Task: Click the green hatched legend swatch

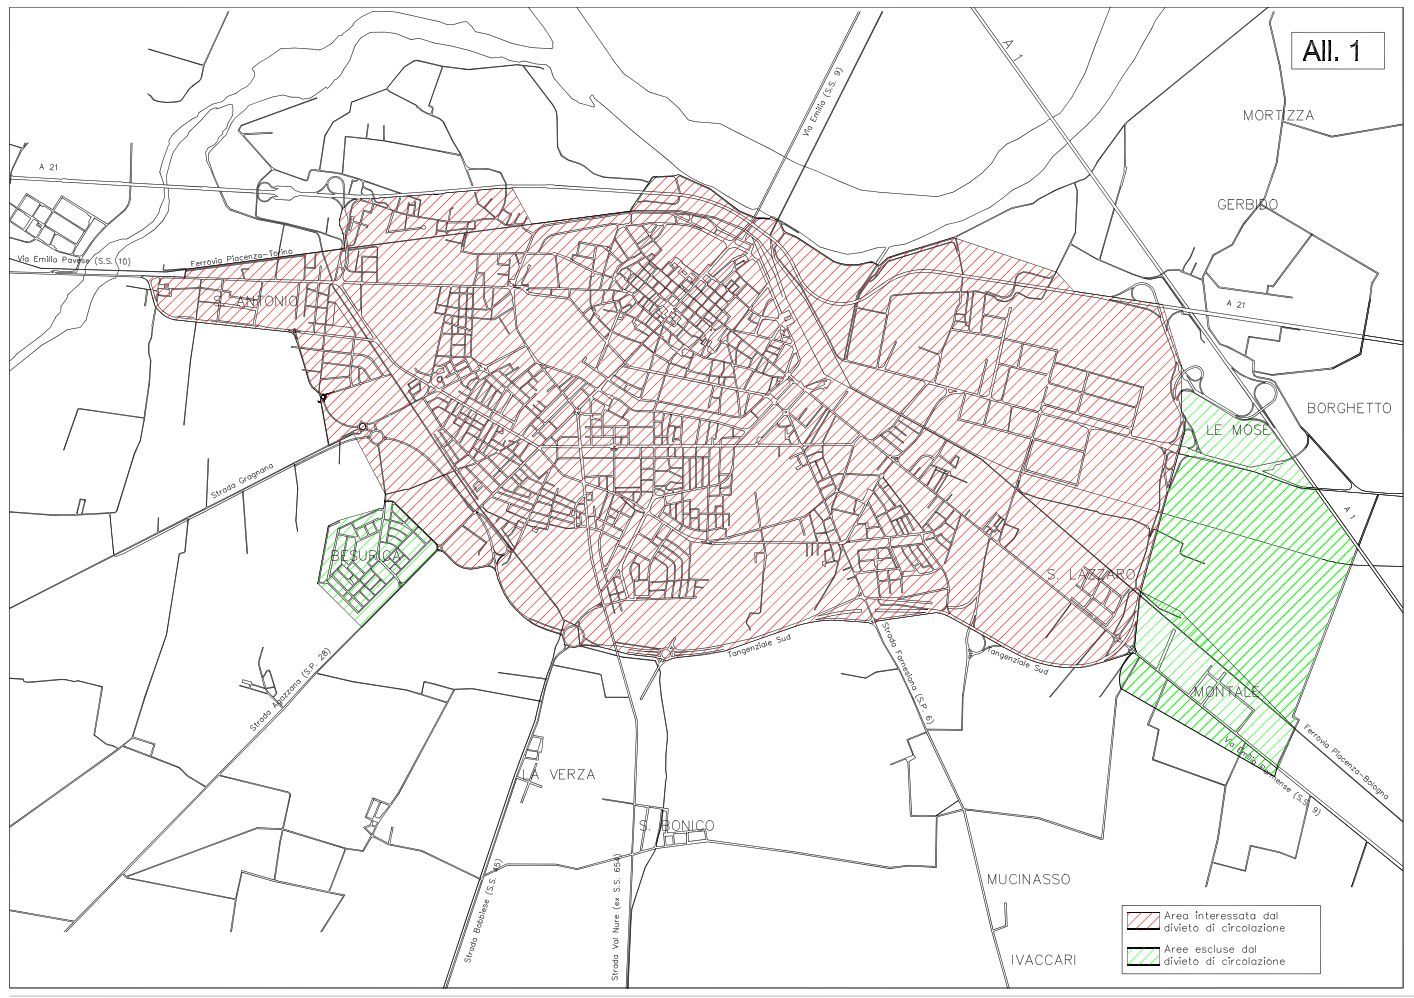Action: [x=1143, y=956]
